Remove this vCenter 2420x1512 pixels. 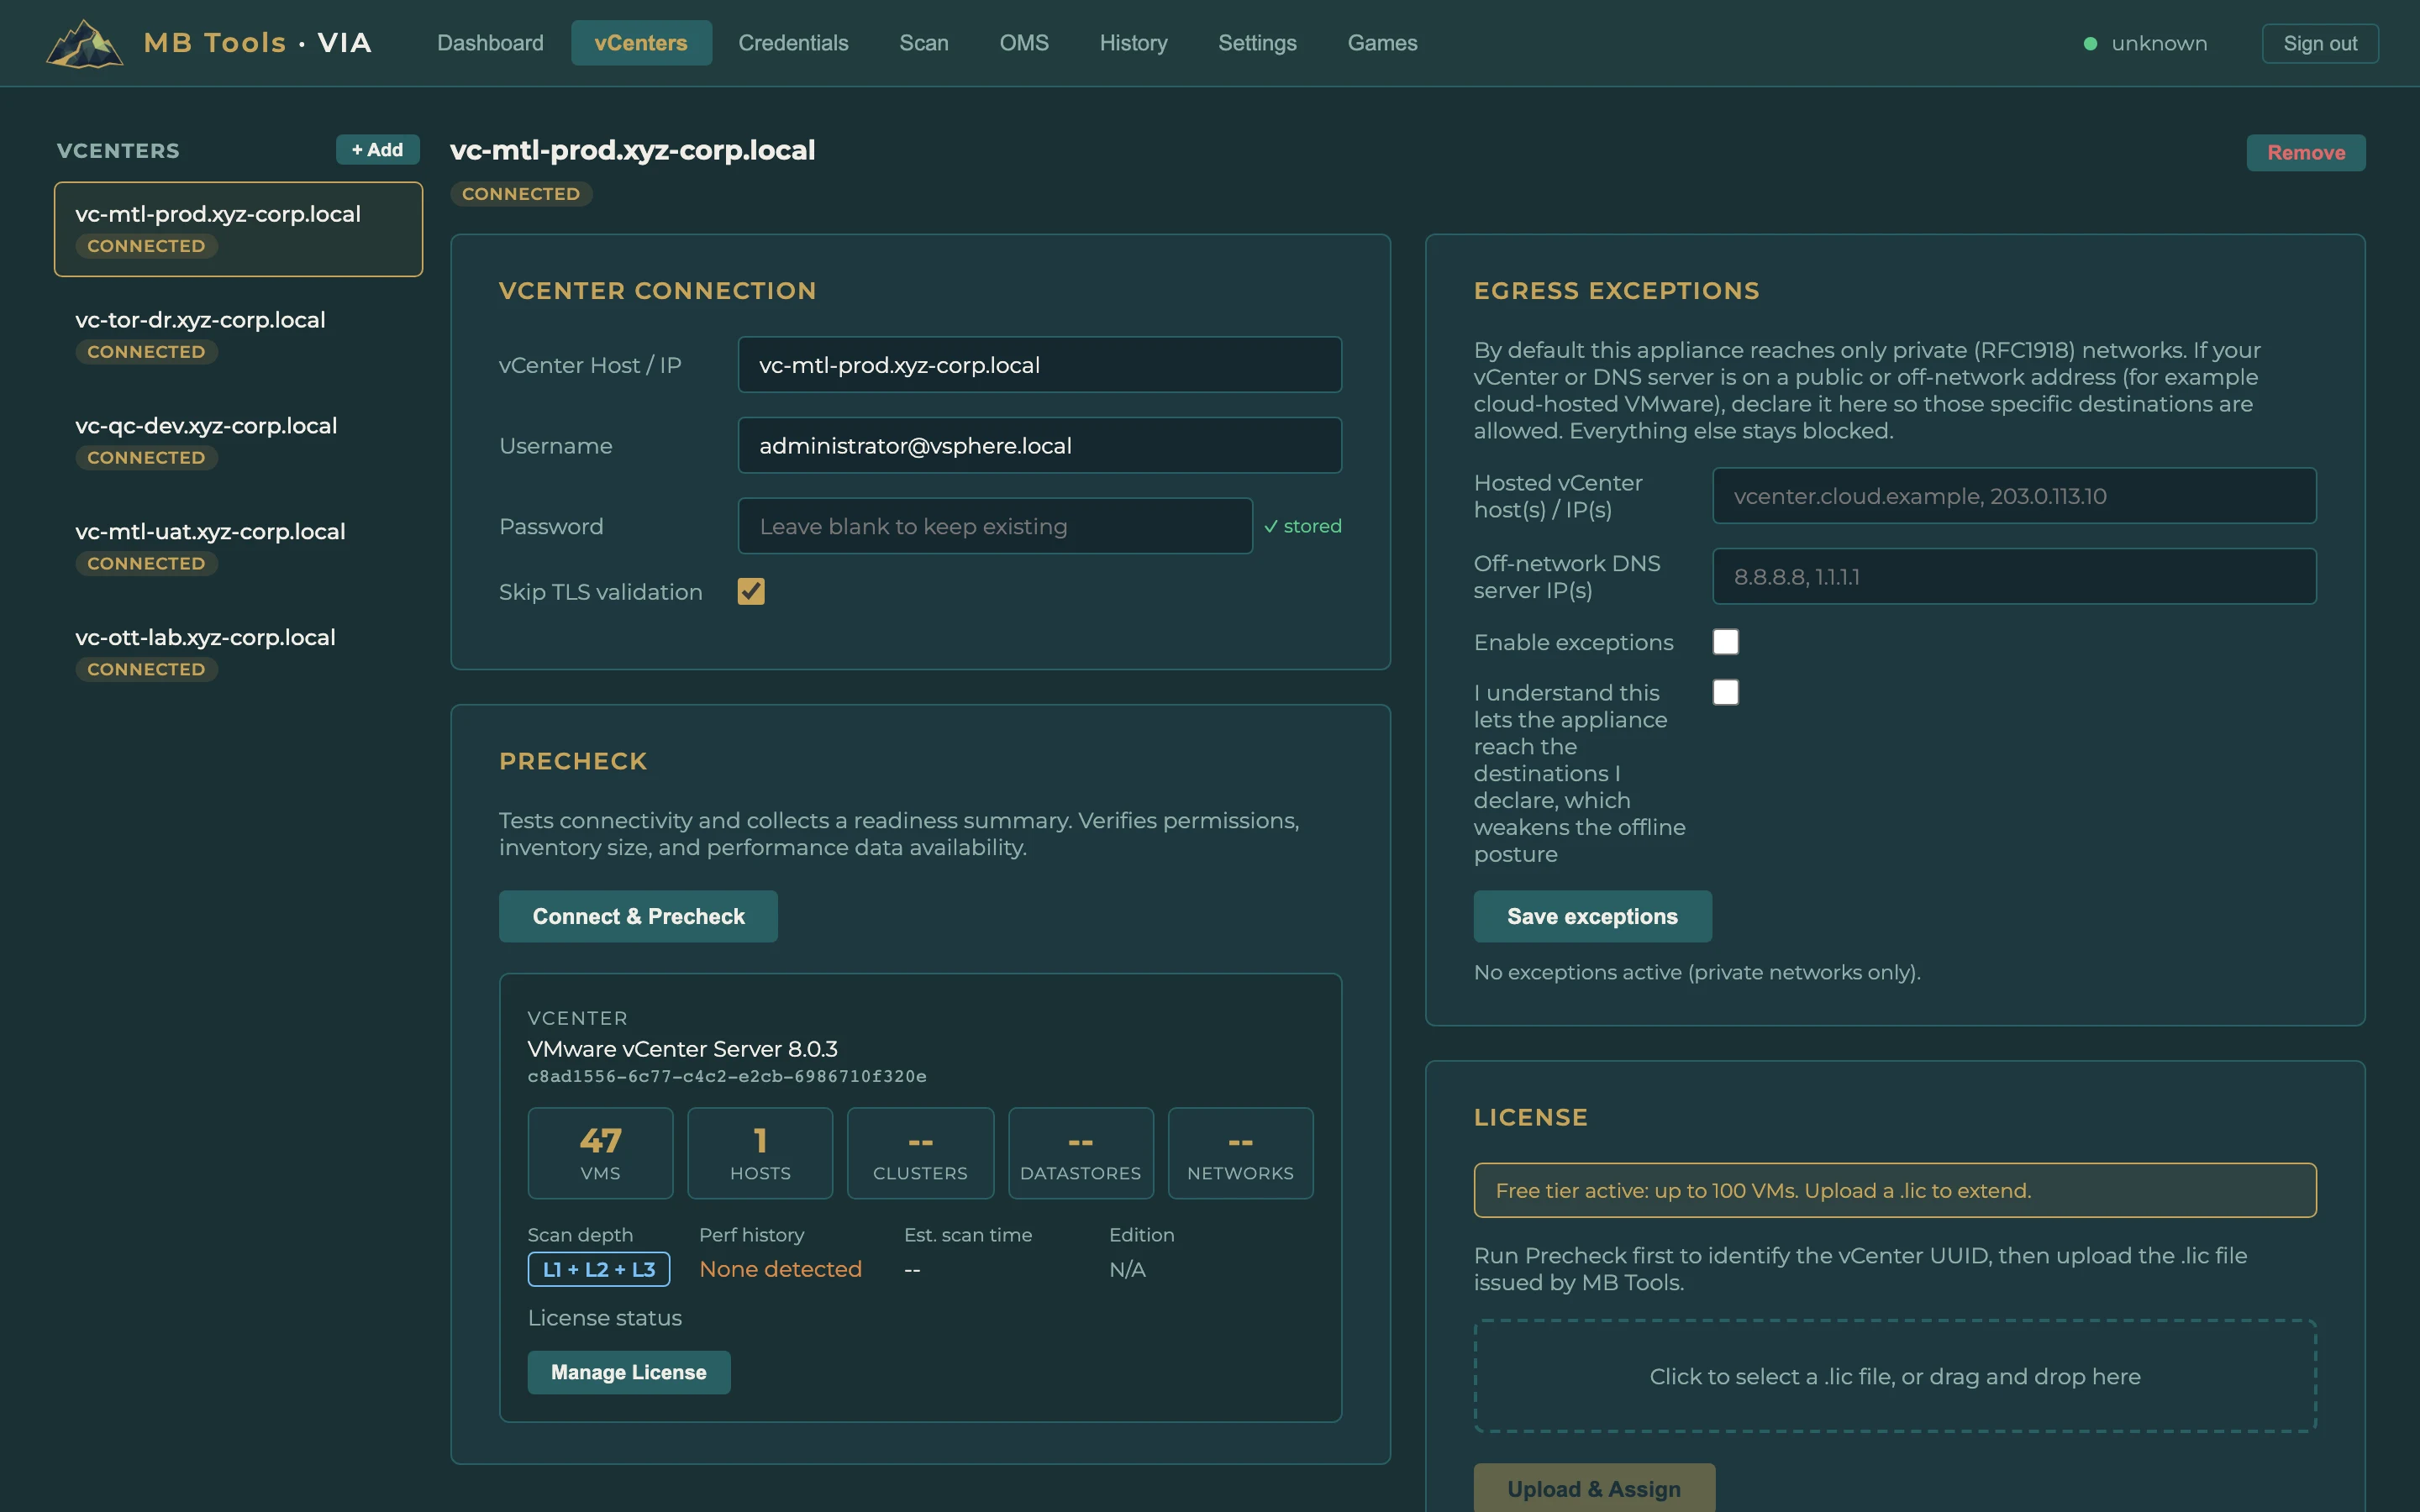2306,152
